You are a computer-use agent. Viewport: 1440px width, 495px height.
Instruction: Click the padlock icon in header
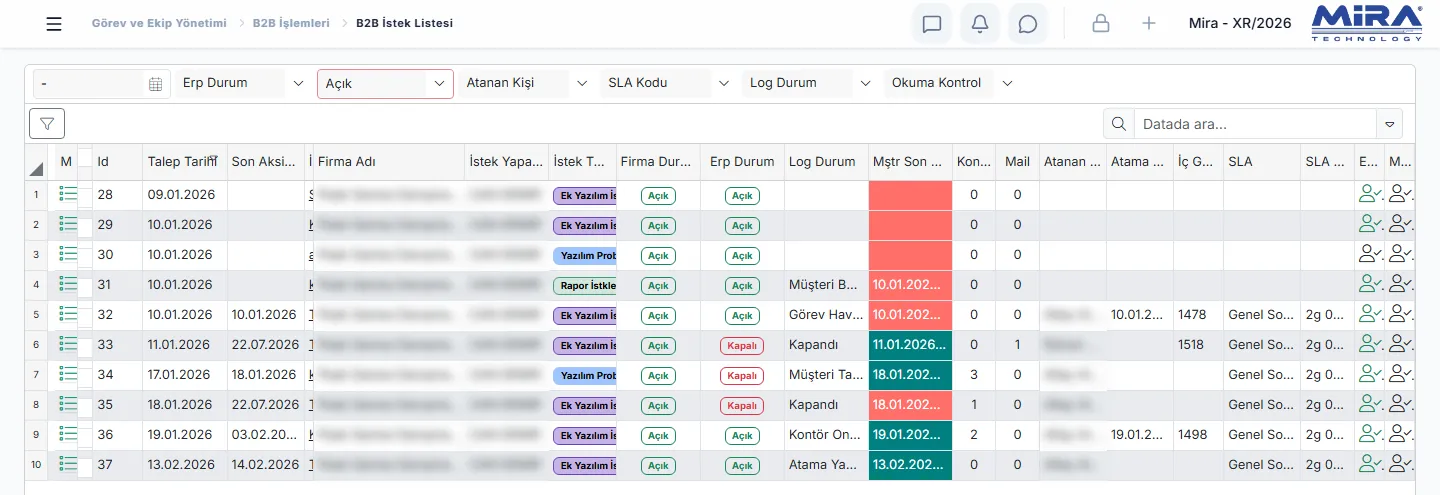(1101, 23)
